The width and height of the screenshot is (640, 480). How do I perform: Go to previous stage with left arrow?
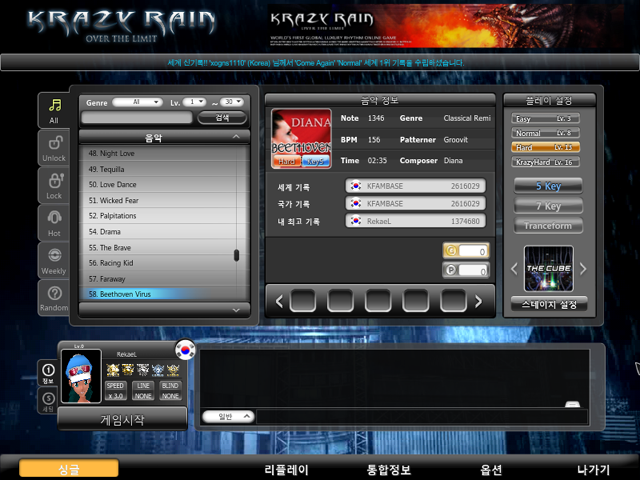click(x=514, y=269)
